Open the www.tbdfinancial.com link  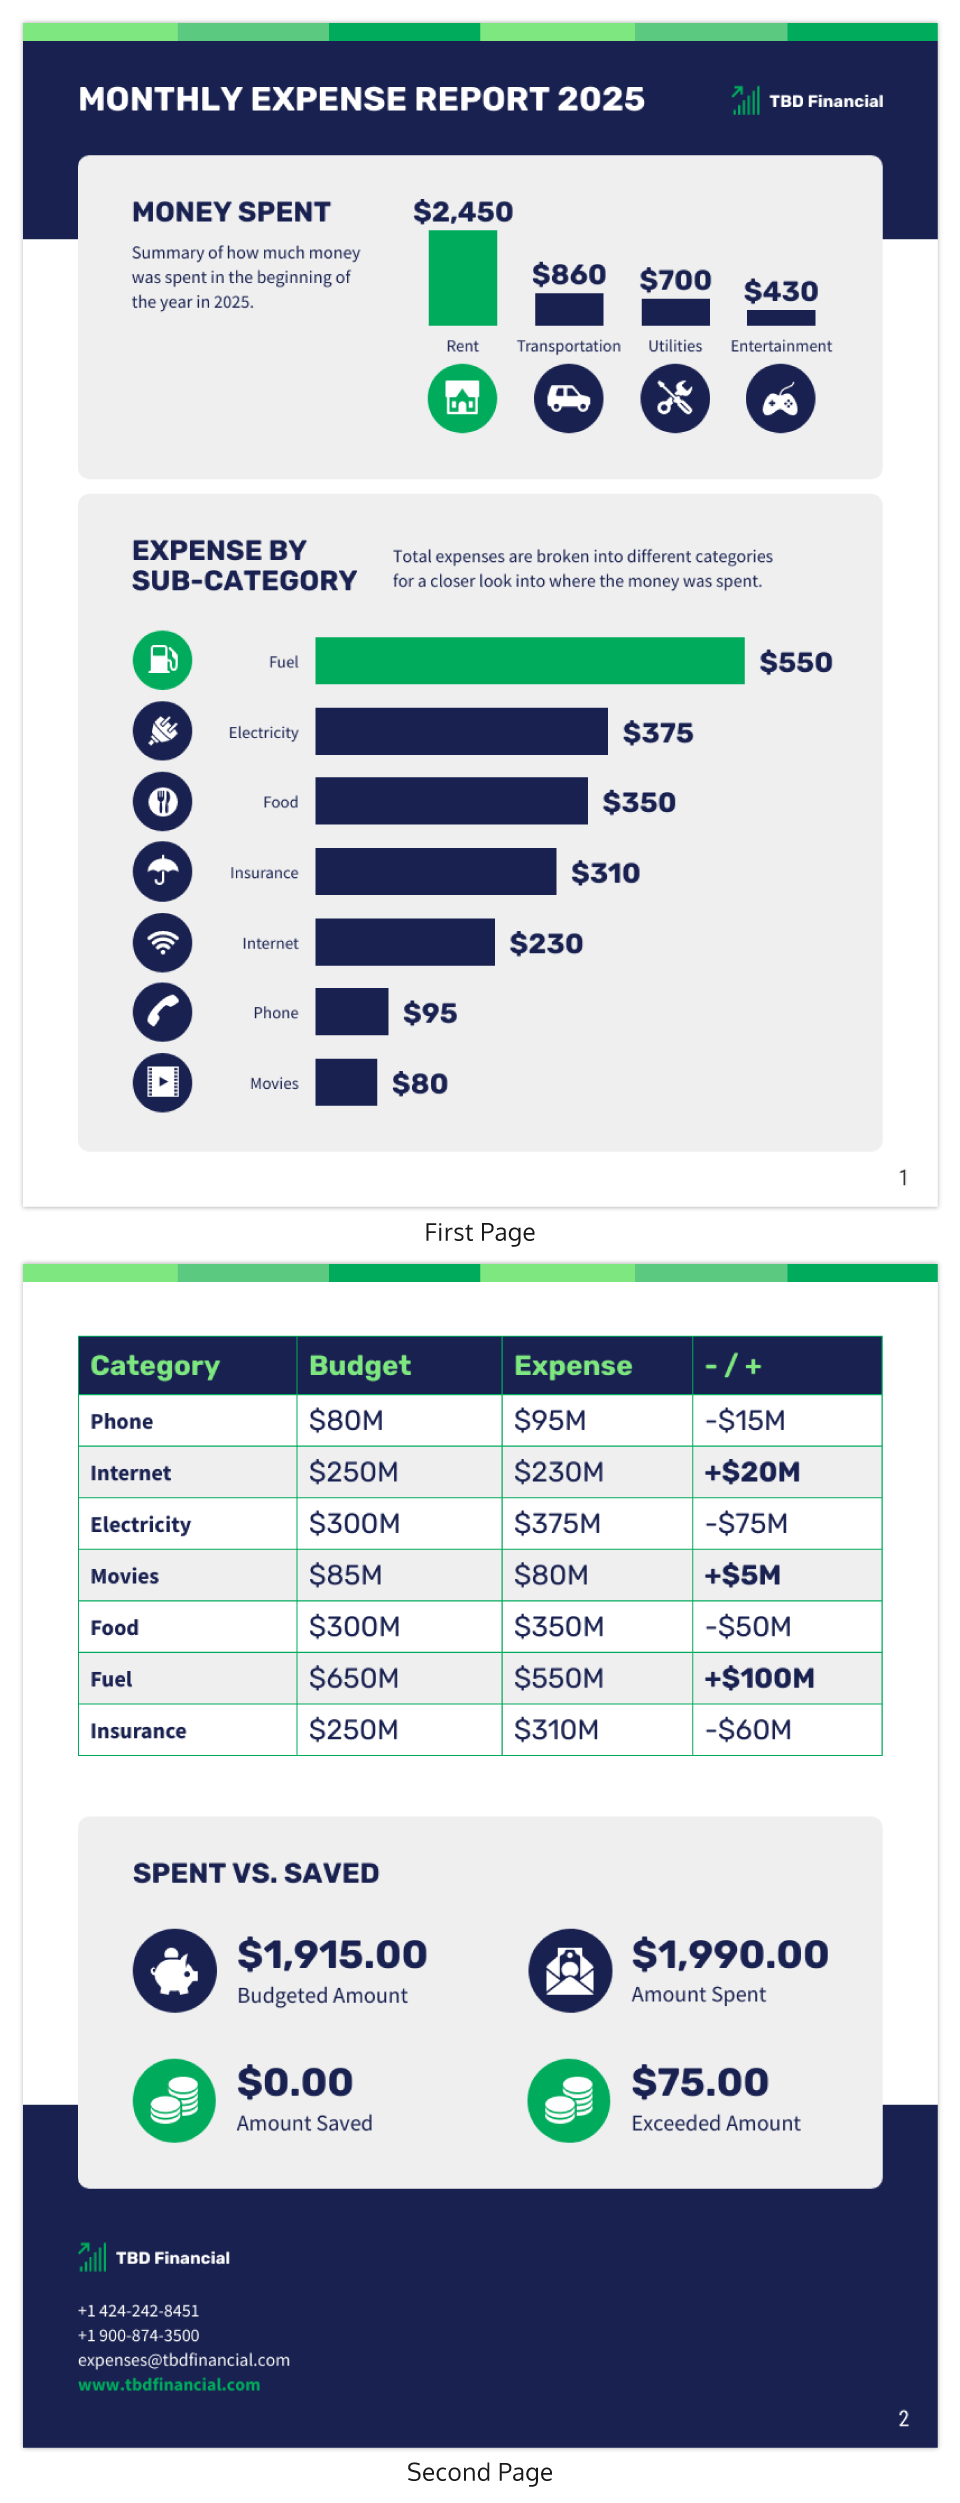[169, 2385]
